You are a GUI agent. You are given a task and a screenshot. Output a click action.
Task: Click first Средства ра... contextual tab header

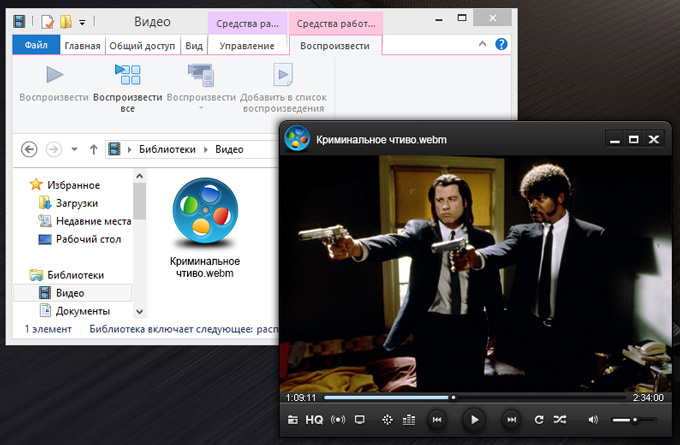click(x=247, y=23)
